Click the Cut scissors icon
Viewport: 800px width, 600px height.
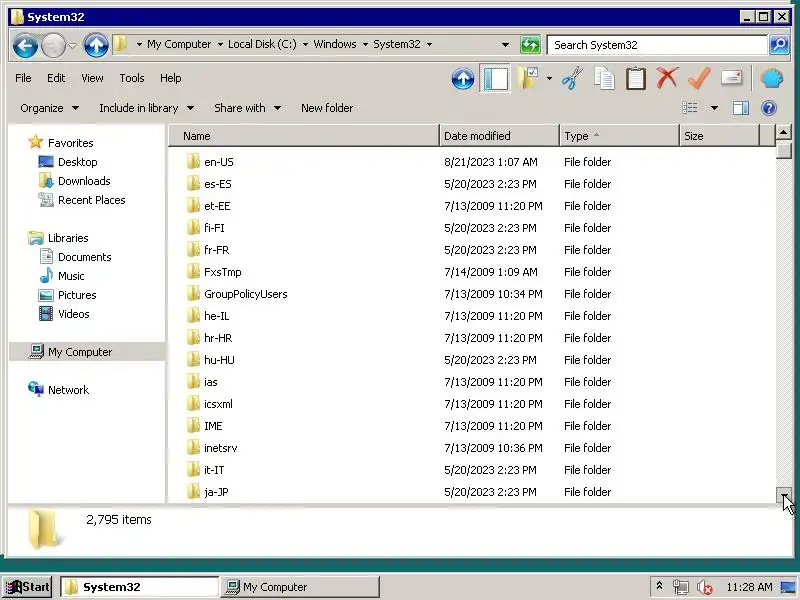(572, 79)
